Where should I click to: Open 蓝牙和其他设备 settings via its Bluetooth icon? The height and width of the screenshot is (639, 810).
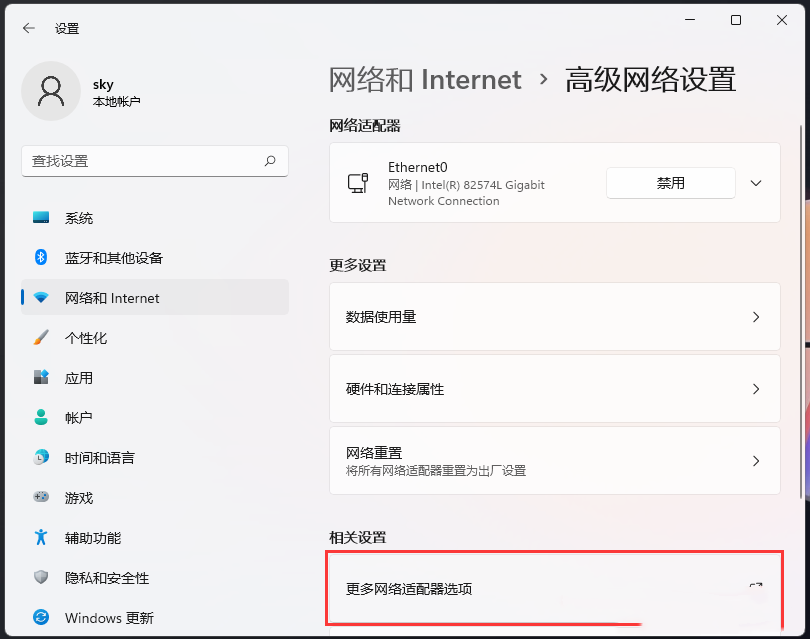[40, 258]
